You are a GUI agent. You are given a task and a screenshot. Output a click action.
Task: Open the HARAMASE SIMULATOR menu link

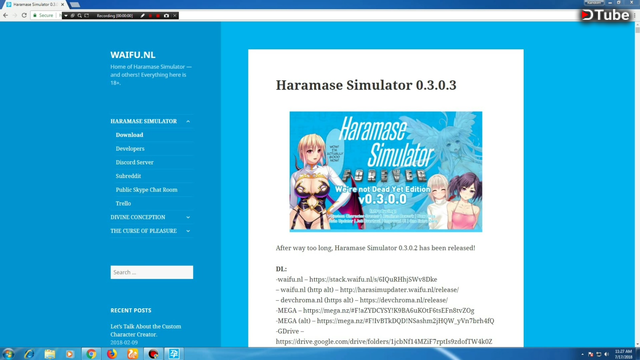(144, 121)
